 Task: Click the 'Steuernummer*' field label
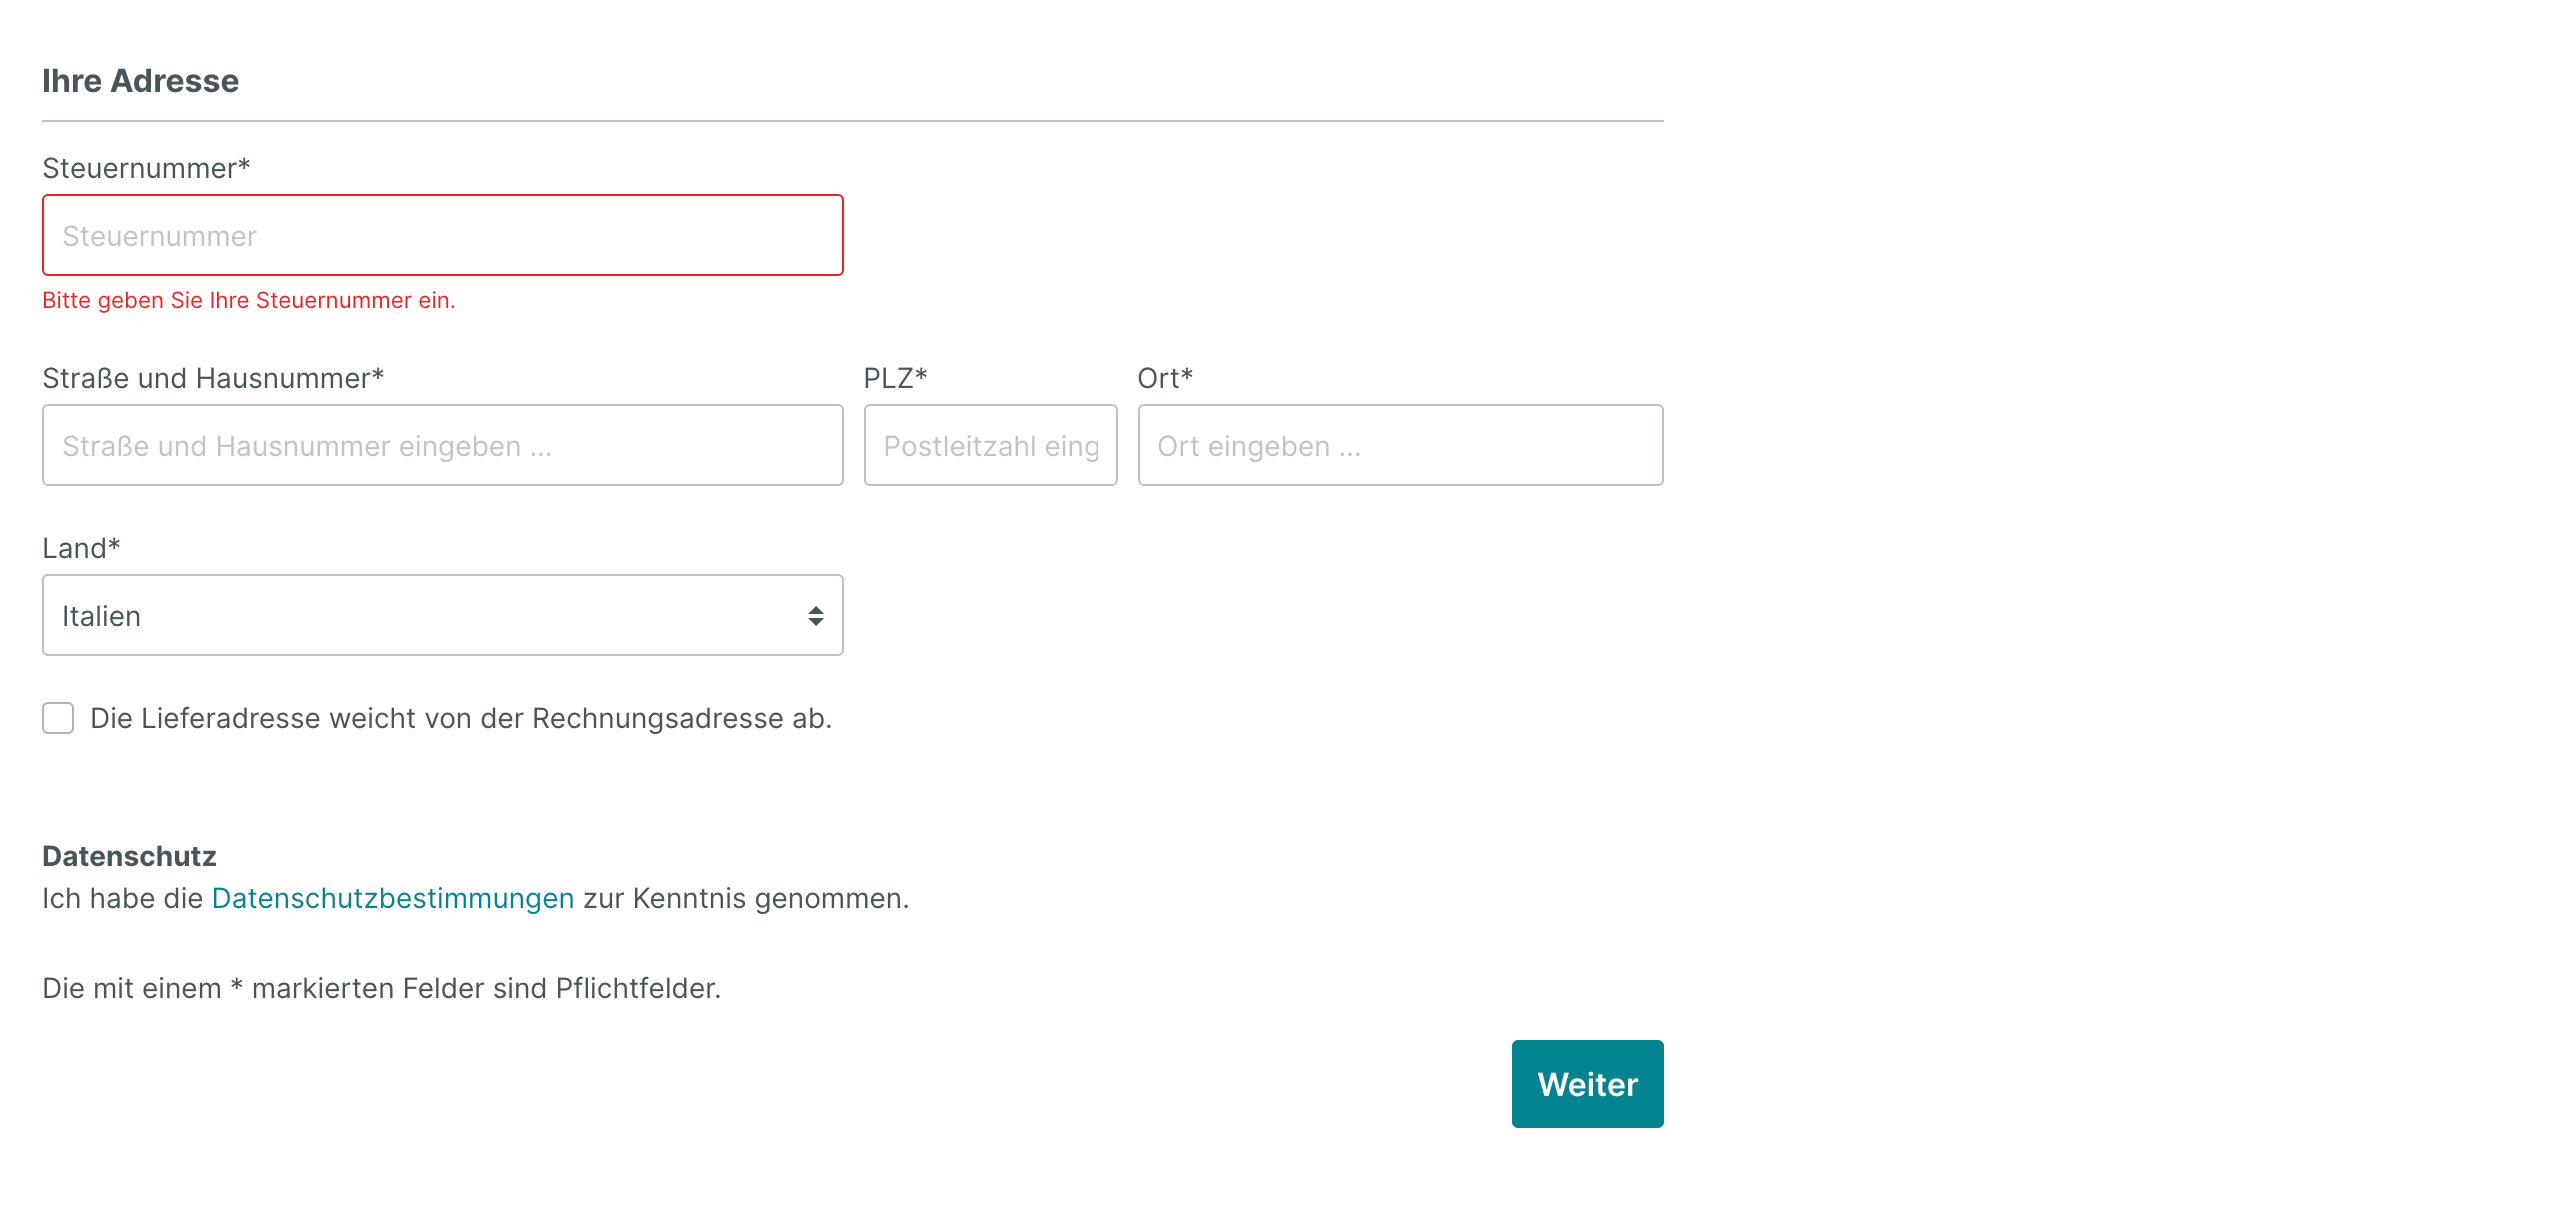[x=146, y=169]
